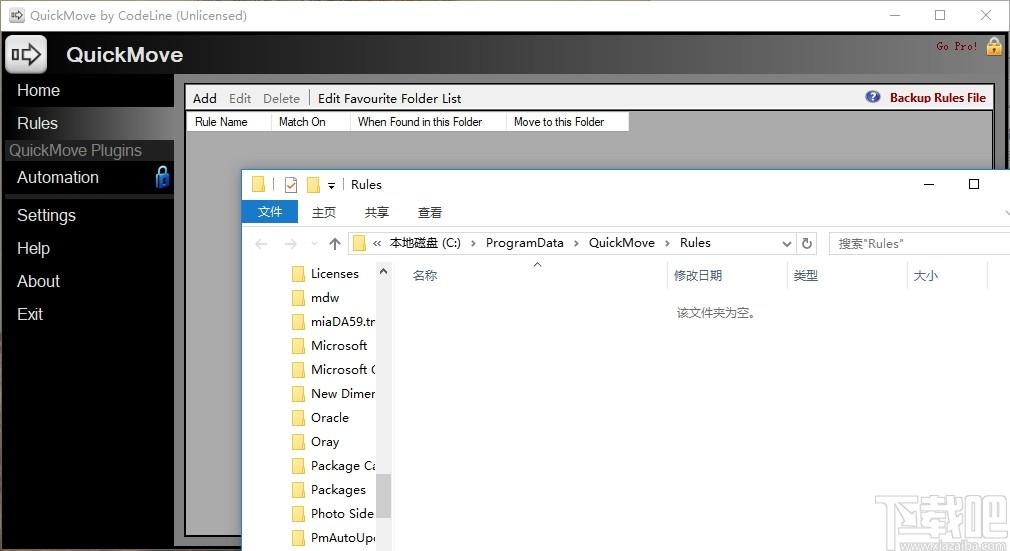1010x551 pixels.
Task: Go forward in Explorer navigation
Action: [x=291, y=244]
